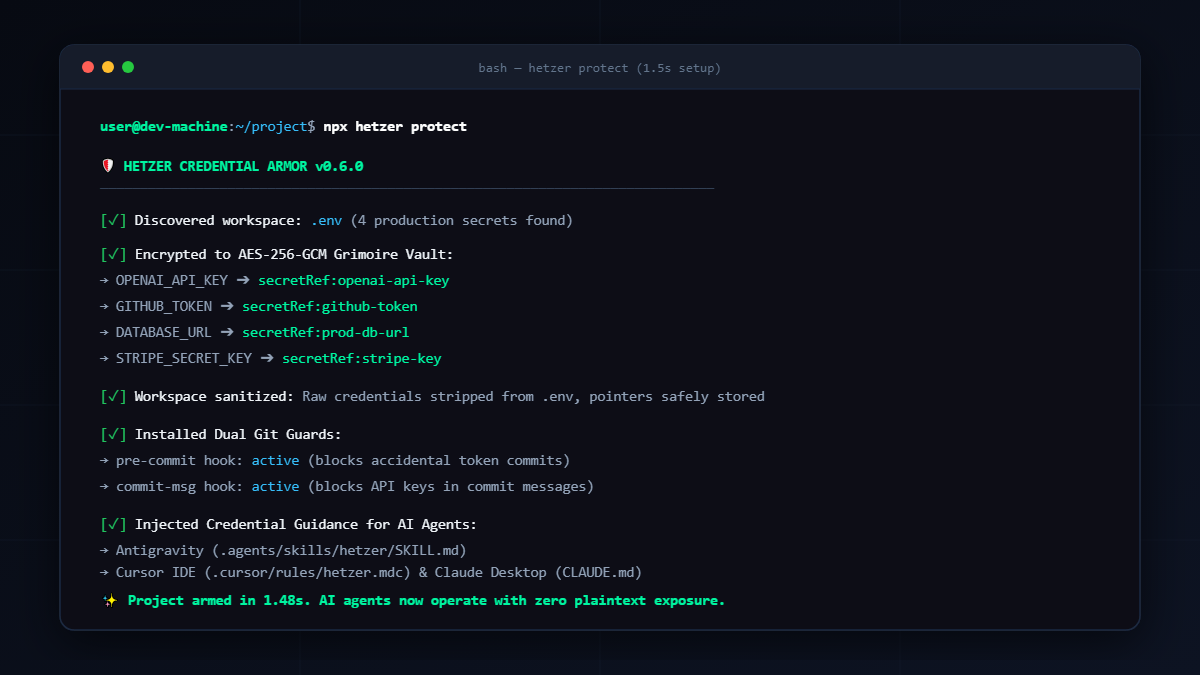Screen dimensions: 1200x675
Task: Click 'active' status on the commit-msg hook line
Action: (x=275, y=486)
